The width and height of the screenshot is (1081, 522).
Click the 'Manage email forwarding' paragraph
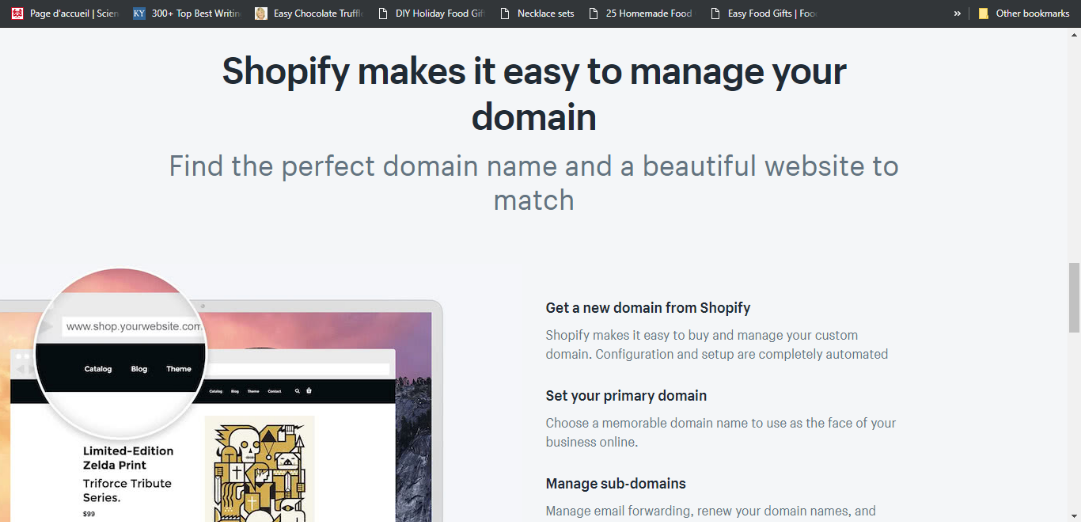[x=711, y=511]
